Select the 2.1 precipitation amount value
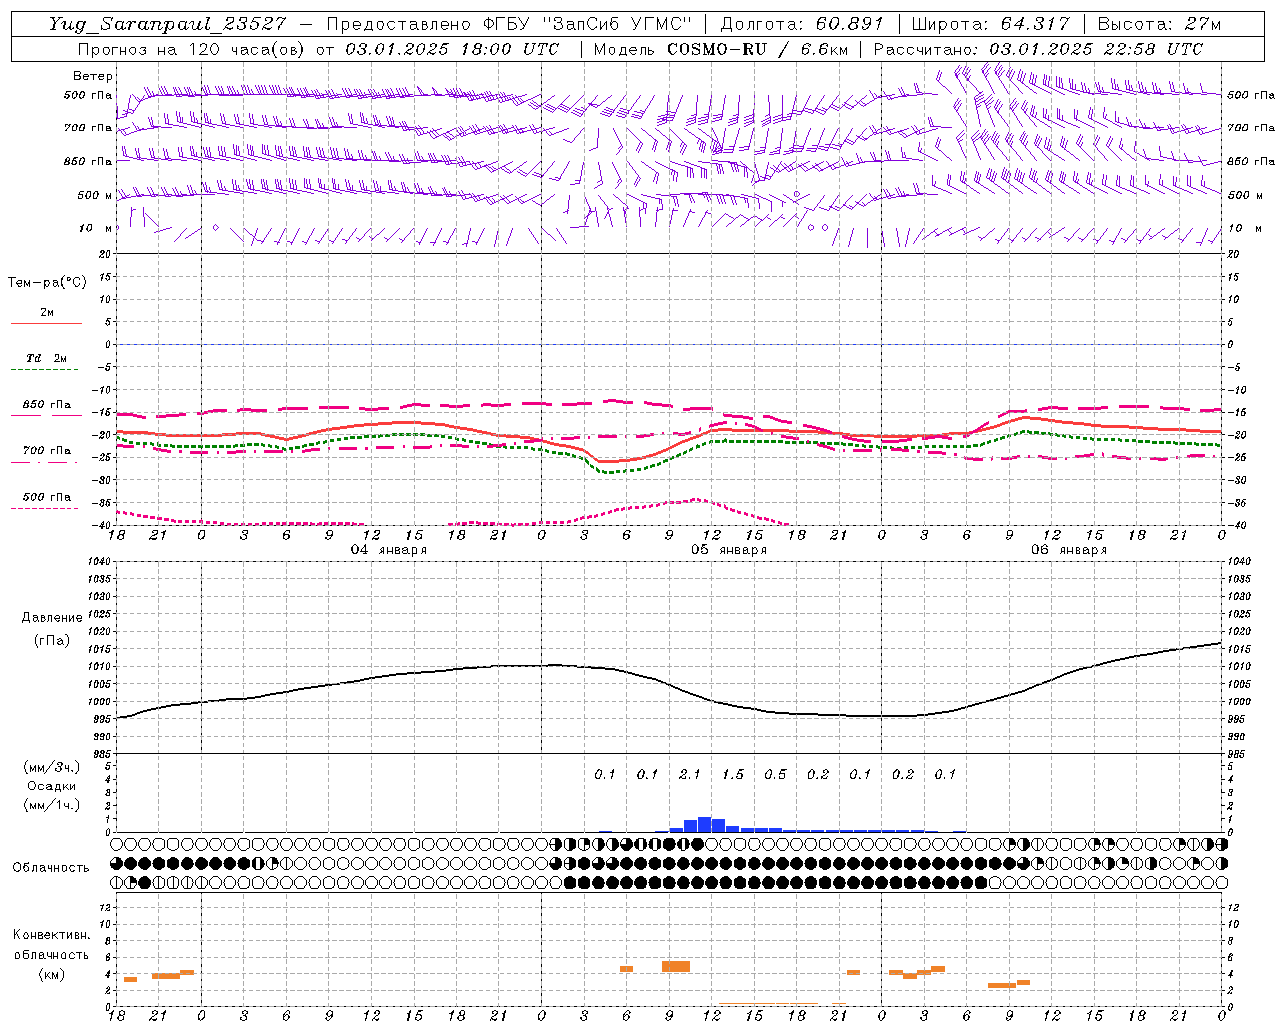 point(690,774)
